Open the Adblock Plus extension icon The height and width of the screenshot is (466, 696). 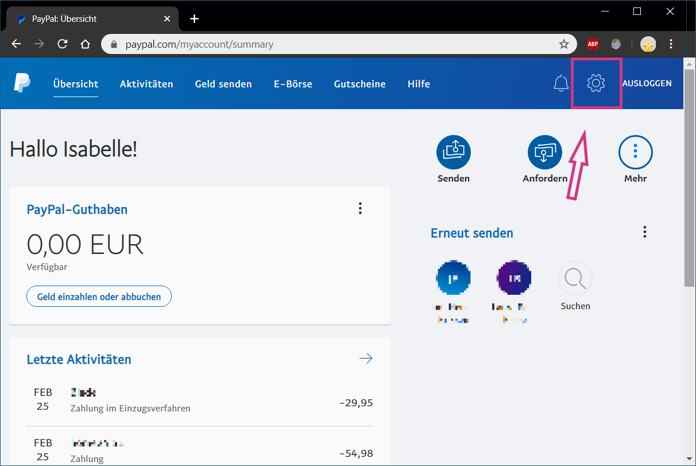(593, 44)
